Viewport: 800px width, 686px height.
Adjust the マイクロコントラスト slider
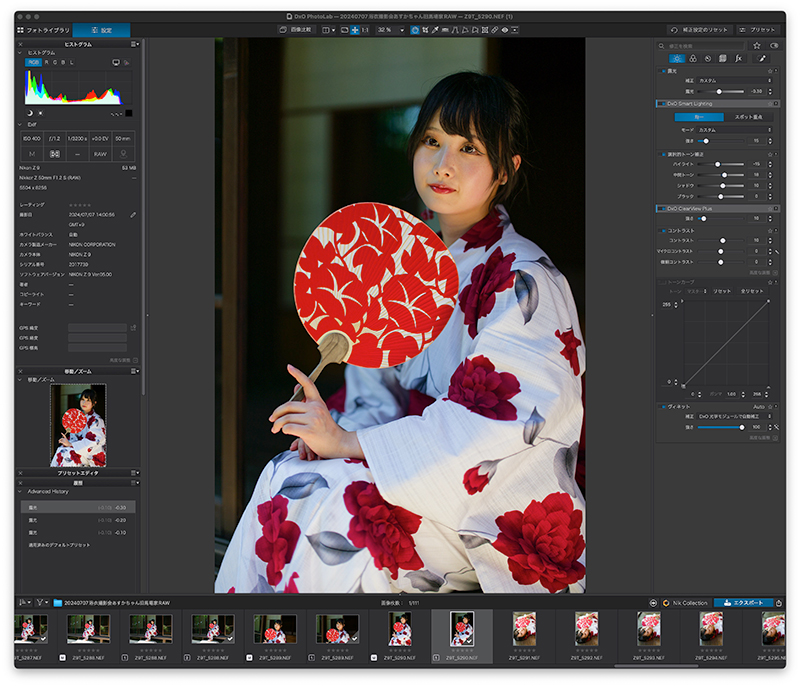point(721,251)
